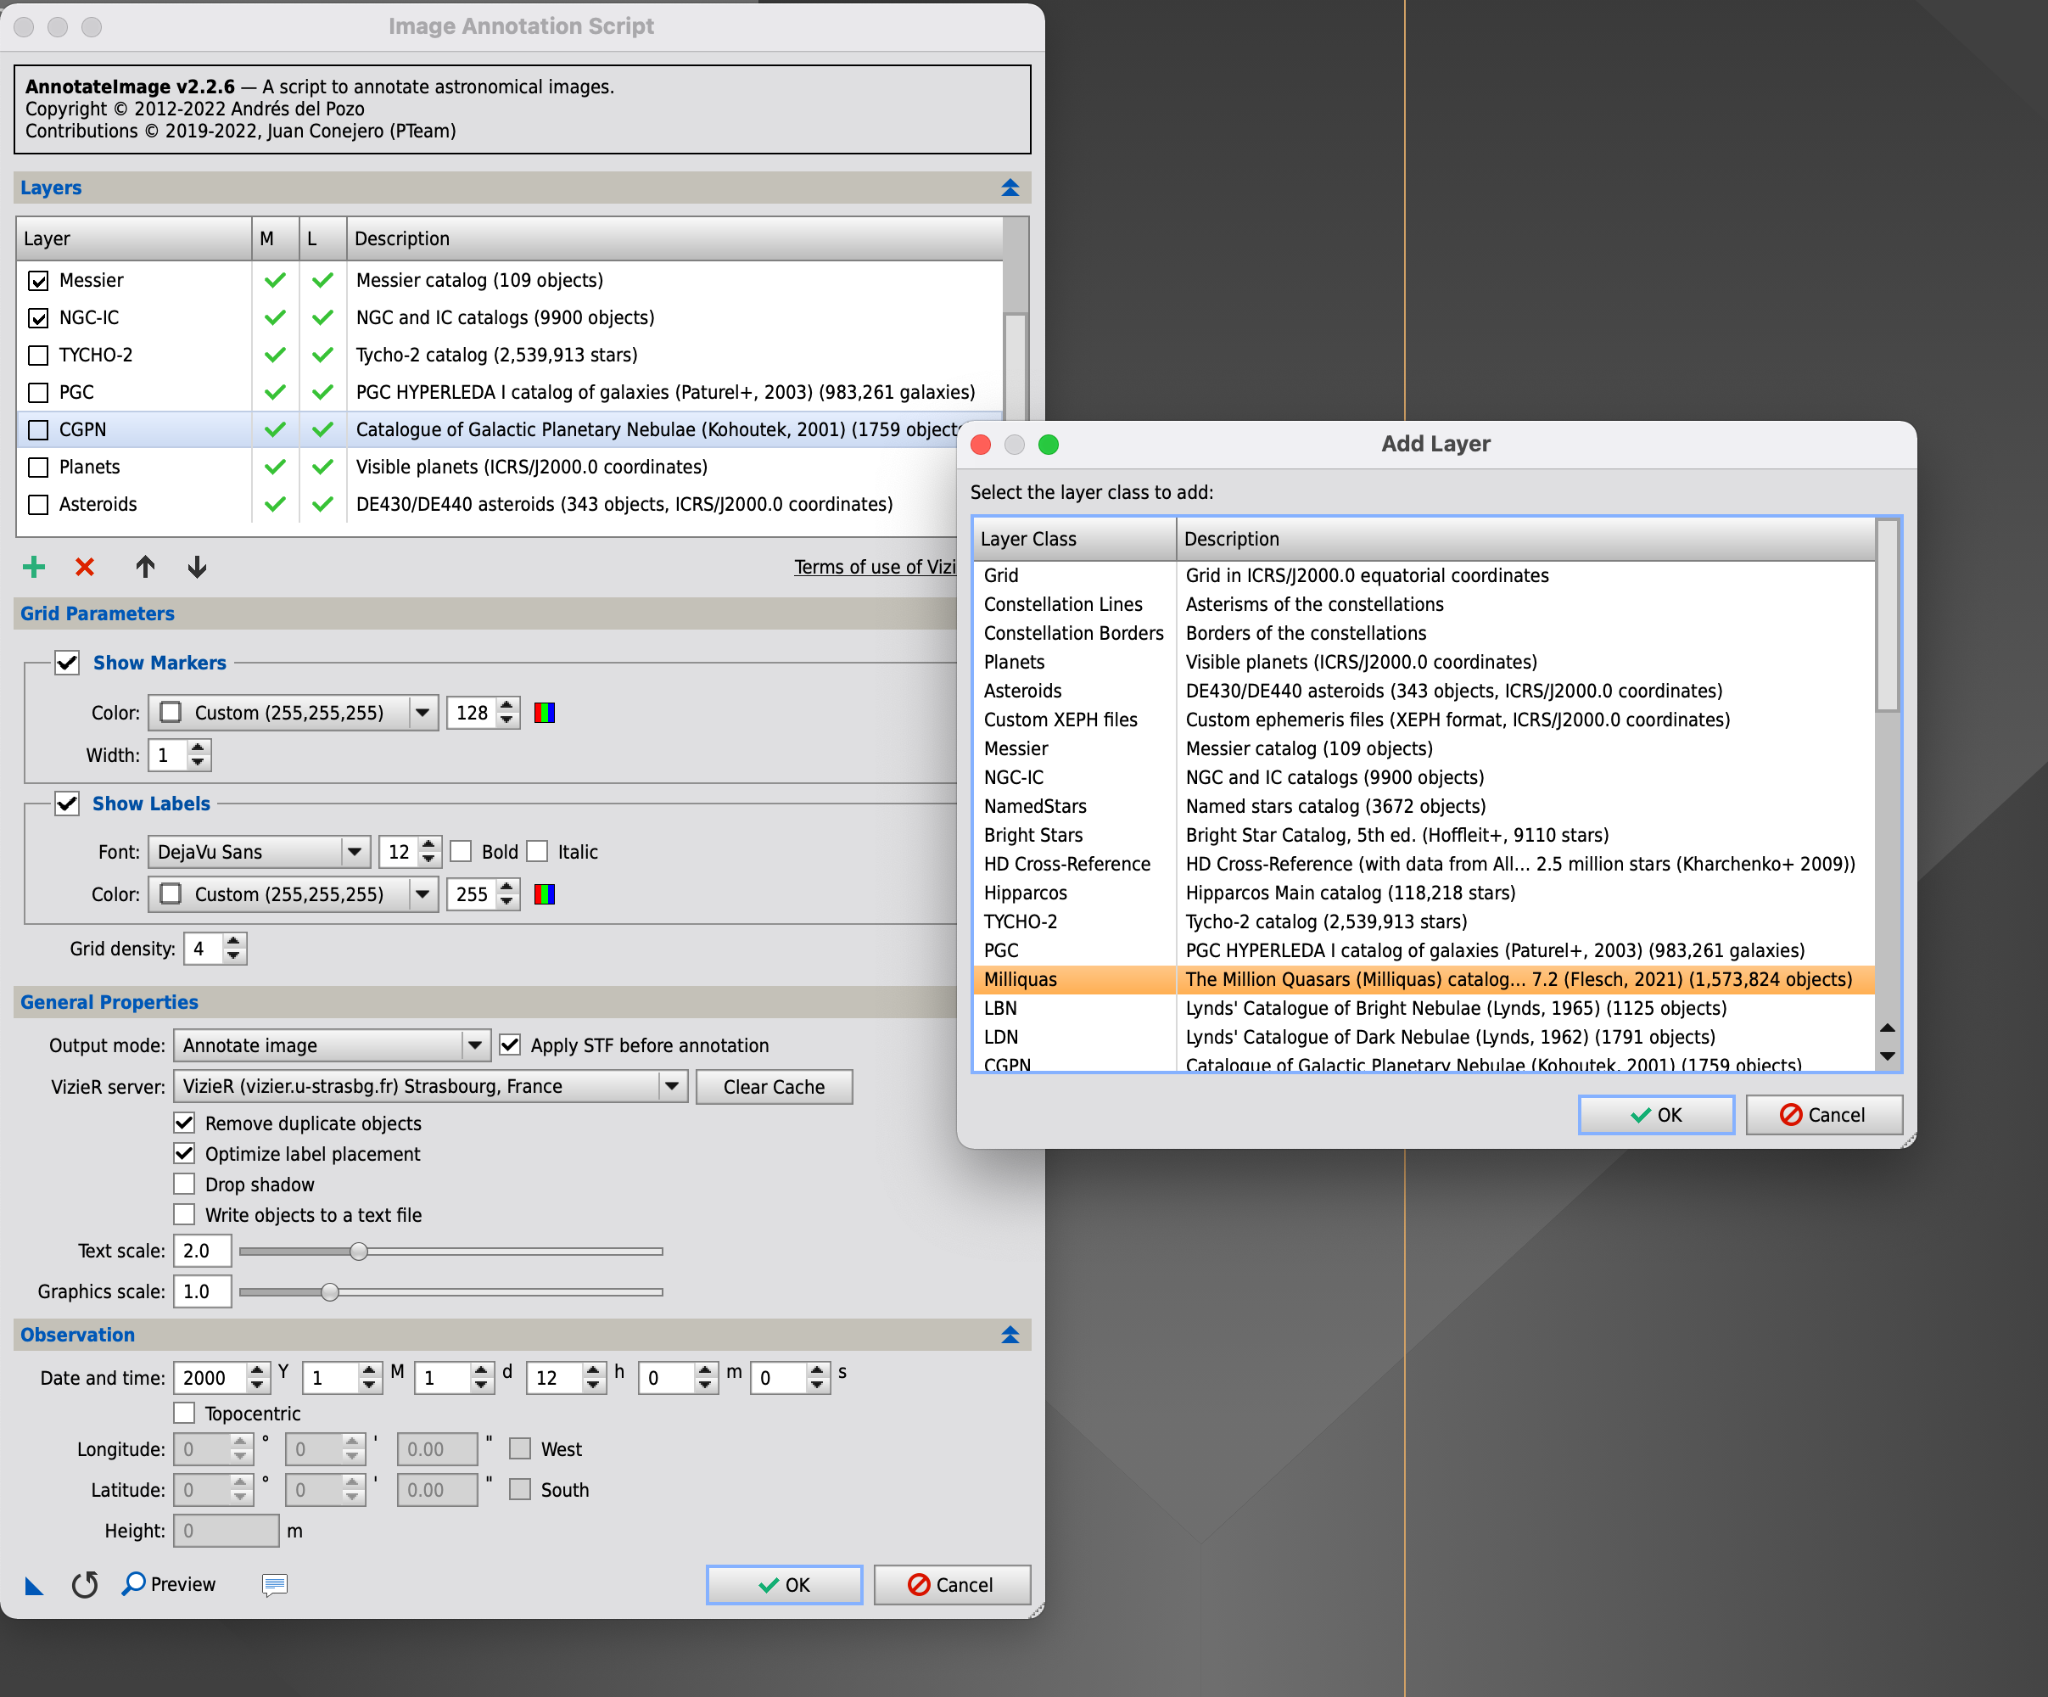The height and width of the screenshot is (1697, 2048).
Task: Uncheck the NGC-IC layer checkbox
Action: 38,318
